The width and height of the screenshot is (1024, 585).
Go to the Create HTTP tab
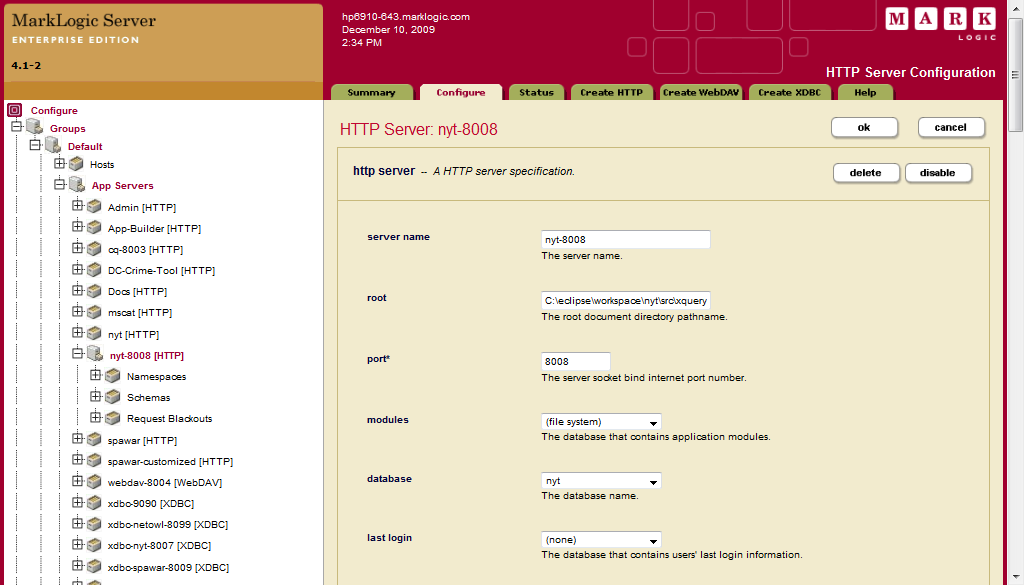(611, 92)
